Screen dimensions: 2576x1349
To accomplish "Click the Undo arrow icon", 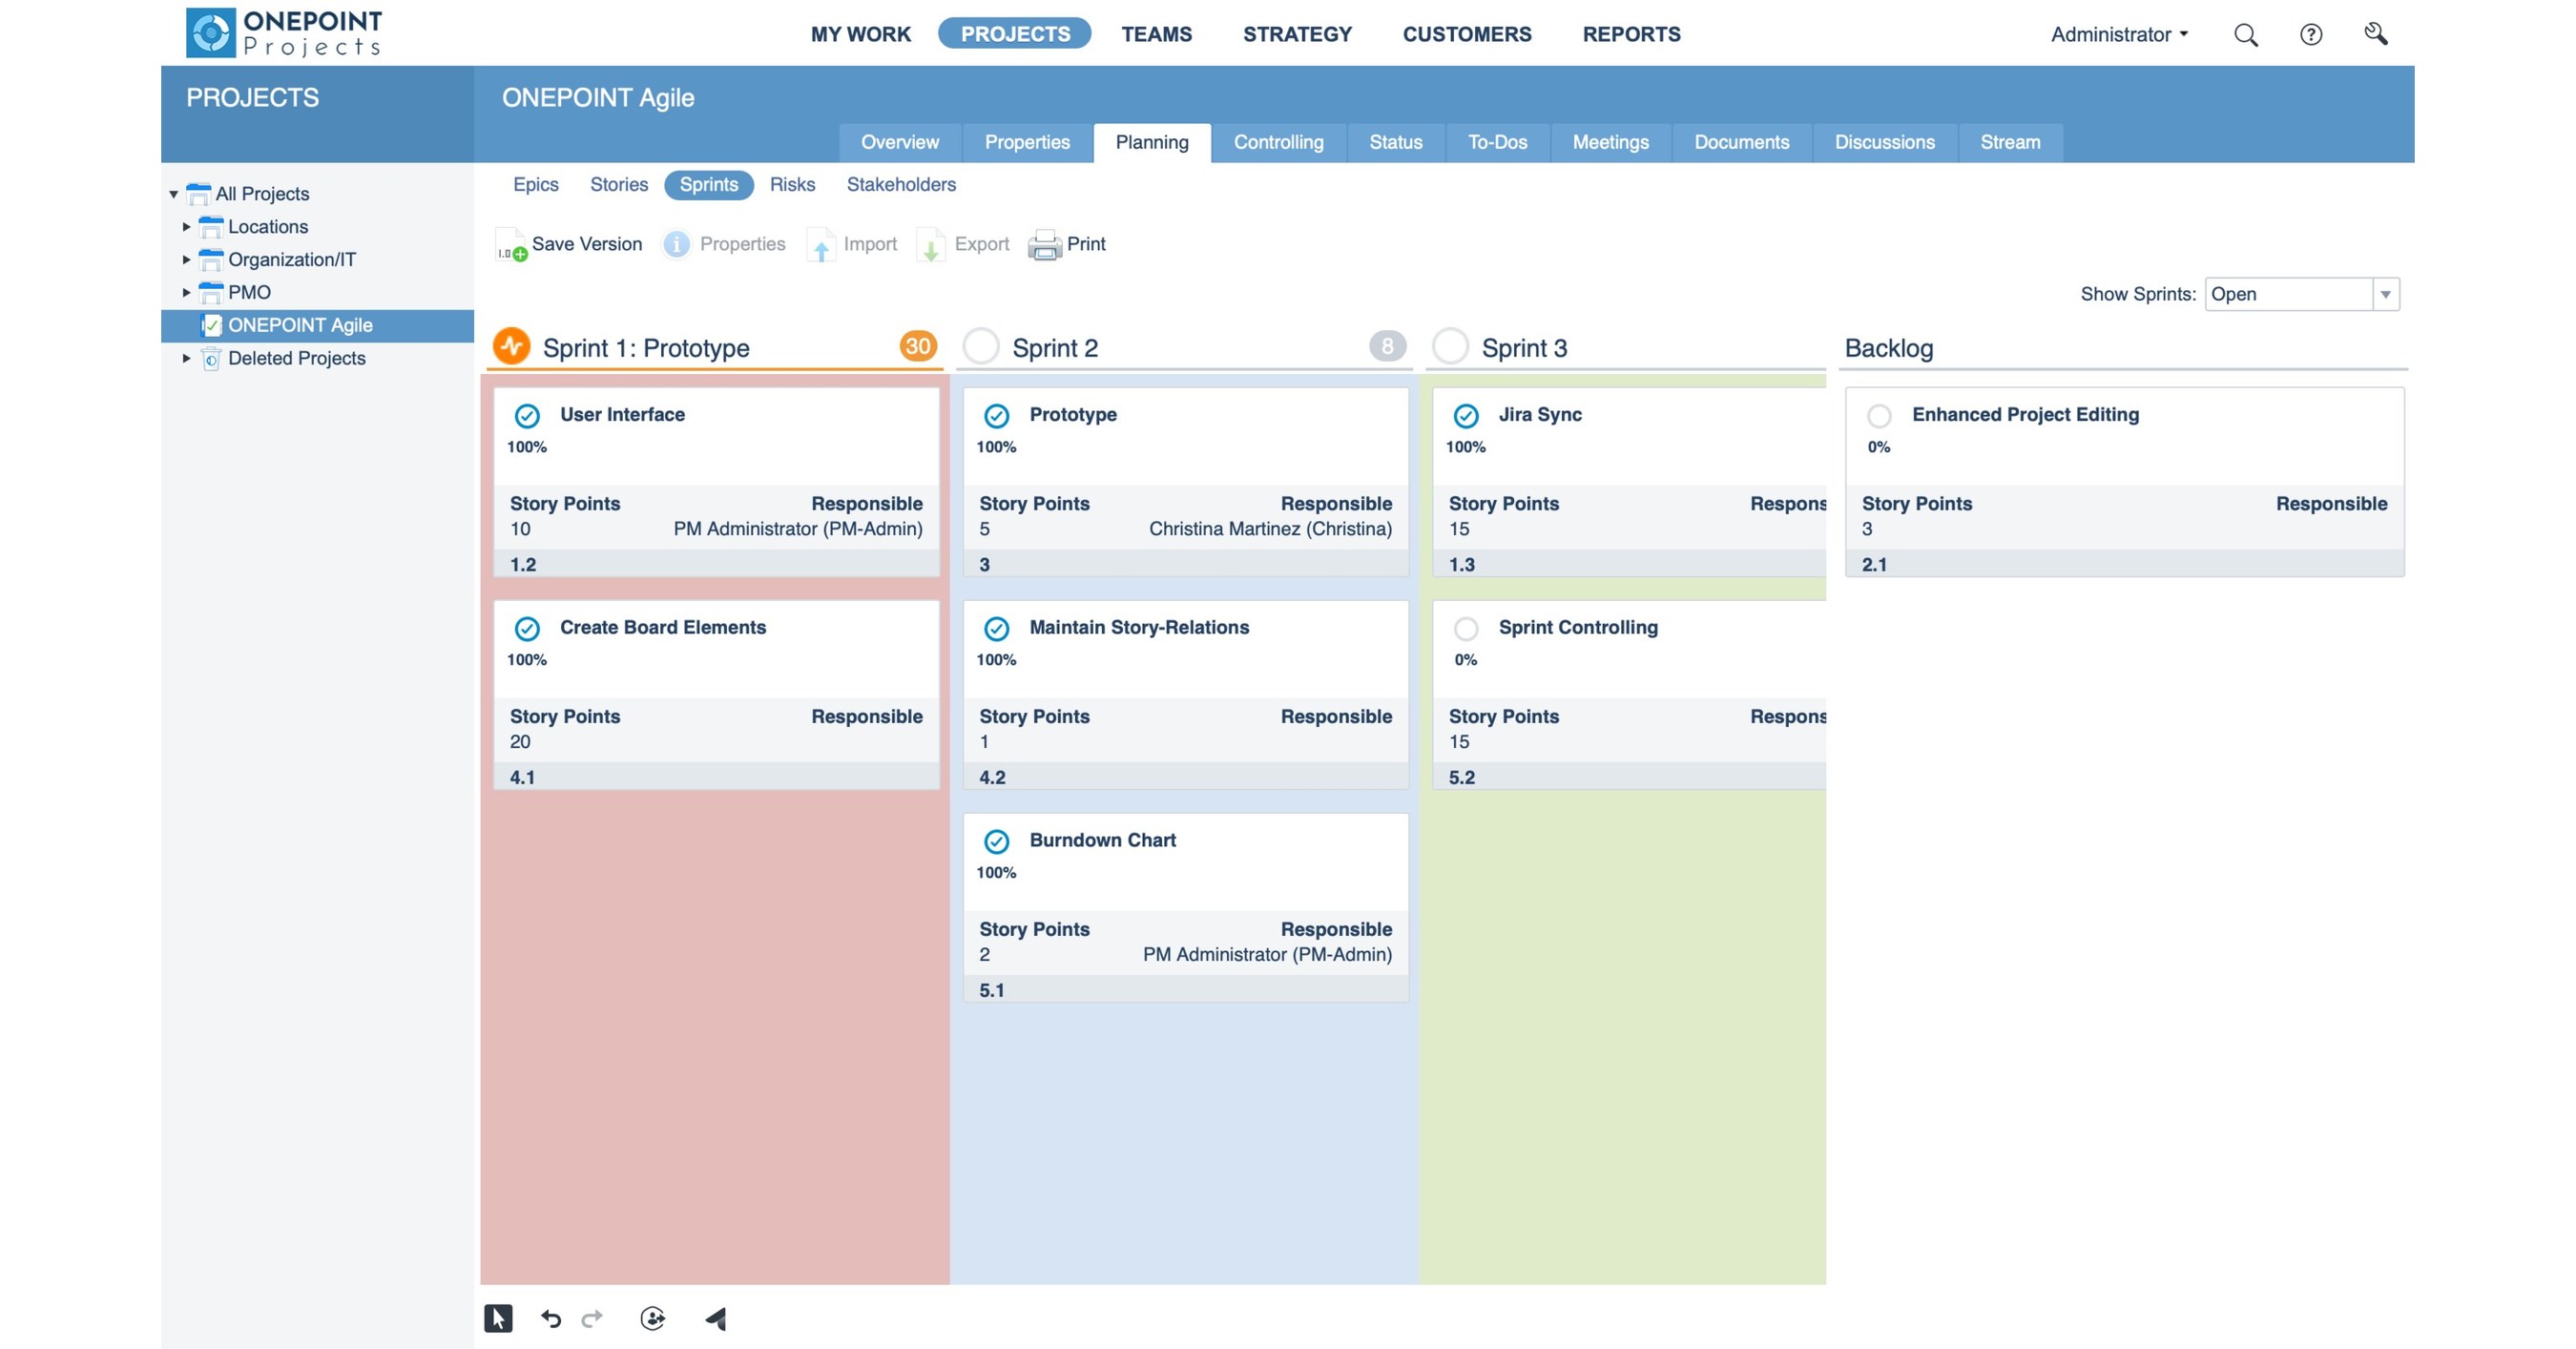I will click(551, 1318).
